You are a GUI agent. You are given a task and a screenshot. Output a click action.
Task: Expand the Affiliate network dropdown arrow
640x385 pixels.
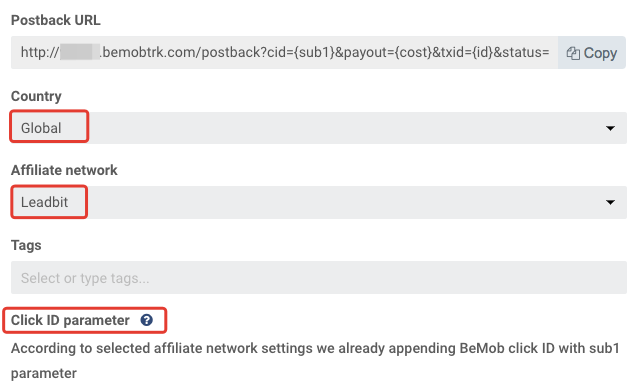pos(610,202)
